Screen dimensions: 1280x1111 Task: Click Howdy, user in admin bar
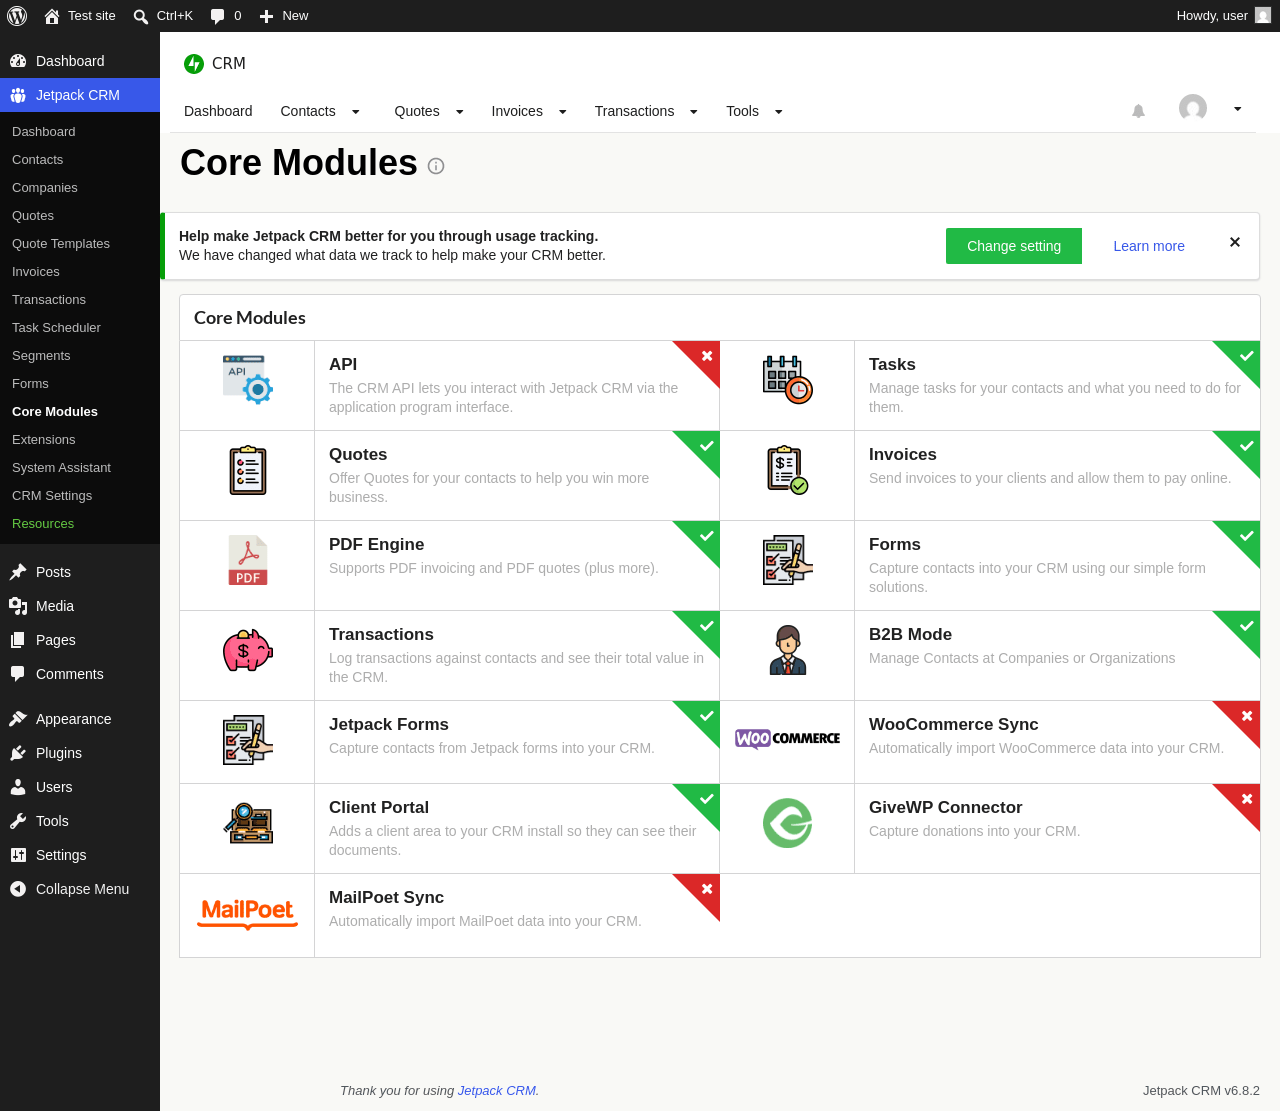pos(1212,16)
